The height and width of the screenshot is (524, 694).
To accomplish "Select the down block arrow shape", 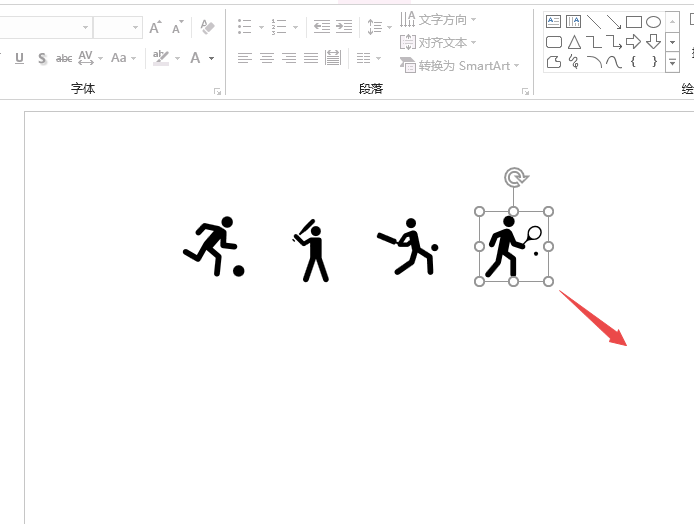I will (653, 42).
